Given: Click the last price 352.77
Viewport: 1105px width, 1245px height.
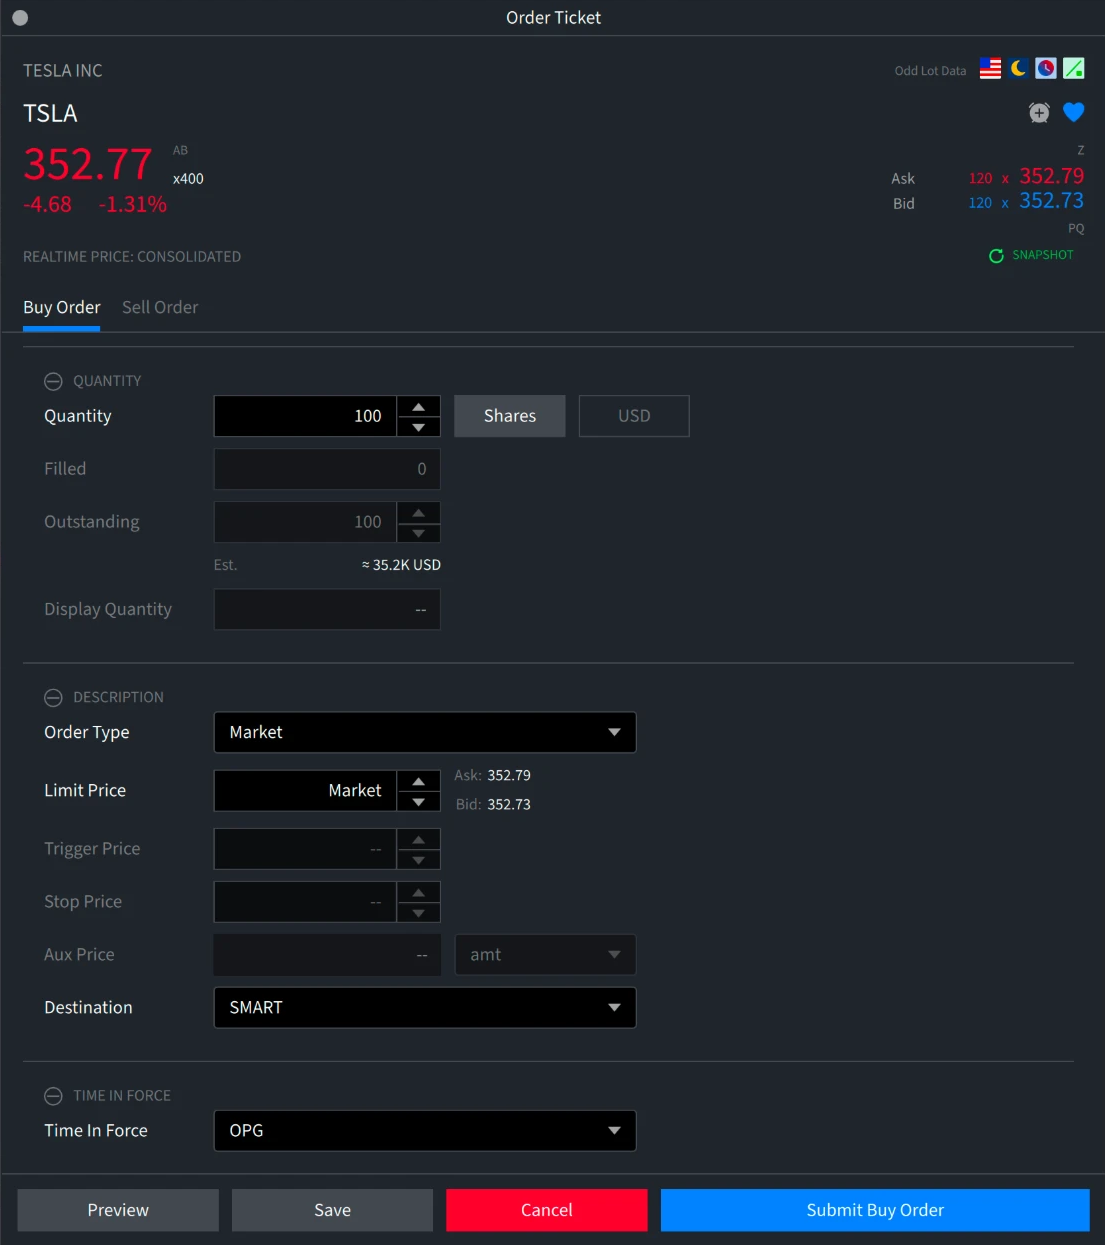Looking at the screenshot, I should tap(88, 164).
